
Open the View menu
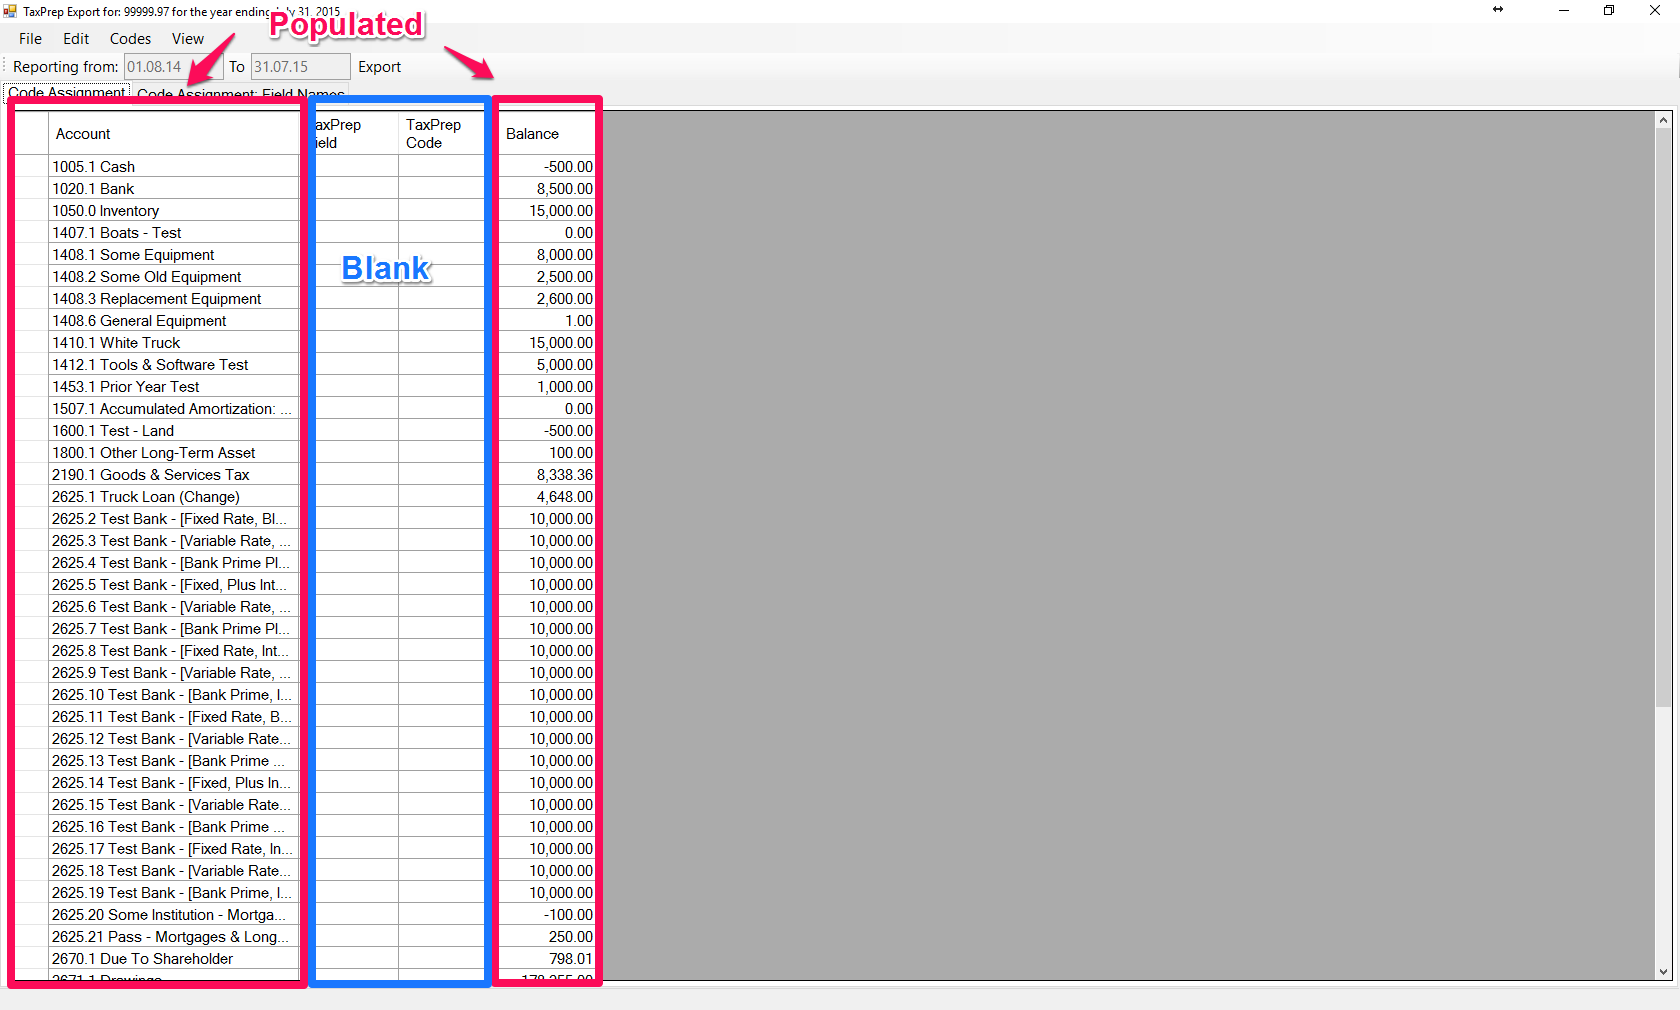tap(187, 39)
